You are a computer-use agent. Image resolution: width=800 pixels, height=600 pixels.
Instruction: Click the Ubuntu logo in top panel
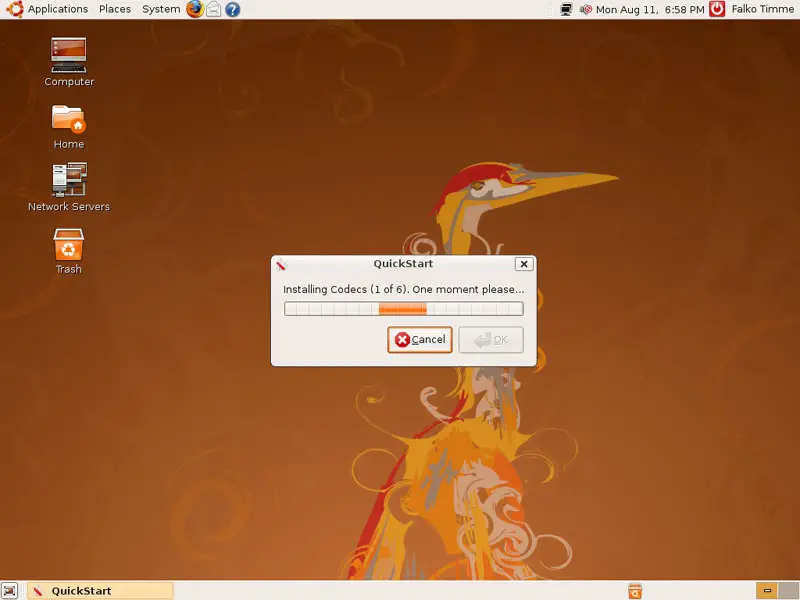click(15, 9)
